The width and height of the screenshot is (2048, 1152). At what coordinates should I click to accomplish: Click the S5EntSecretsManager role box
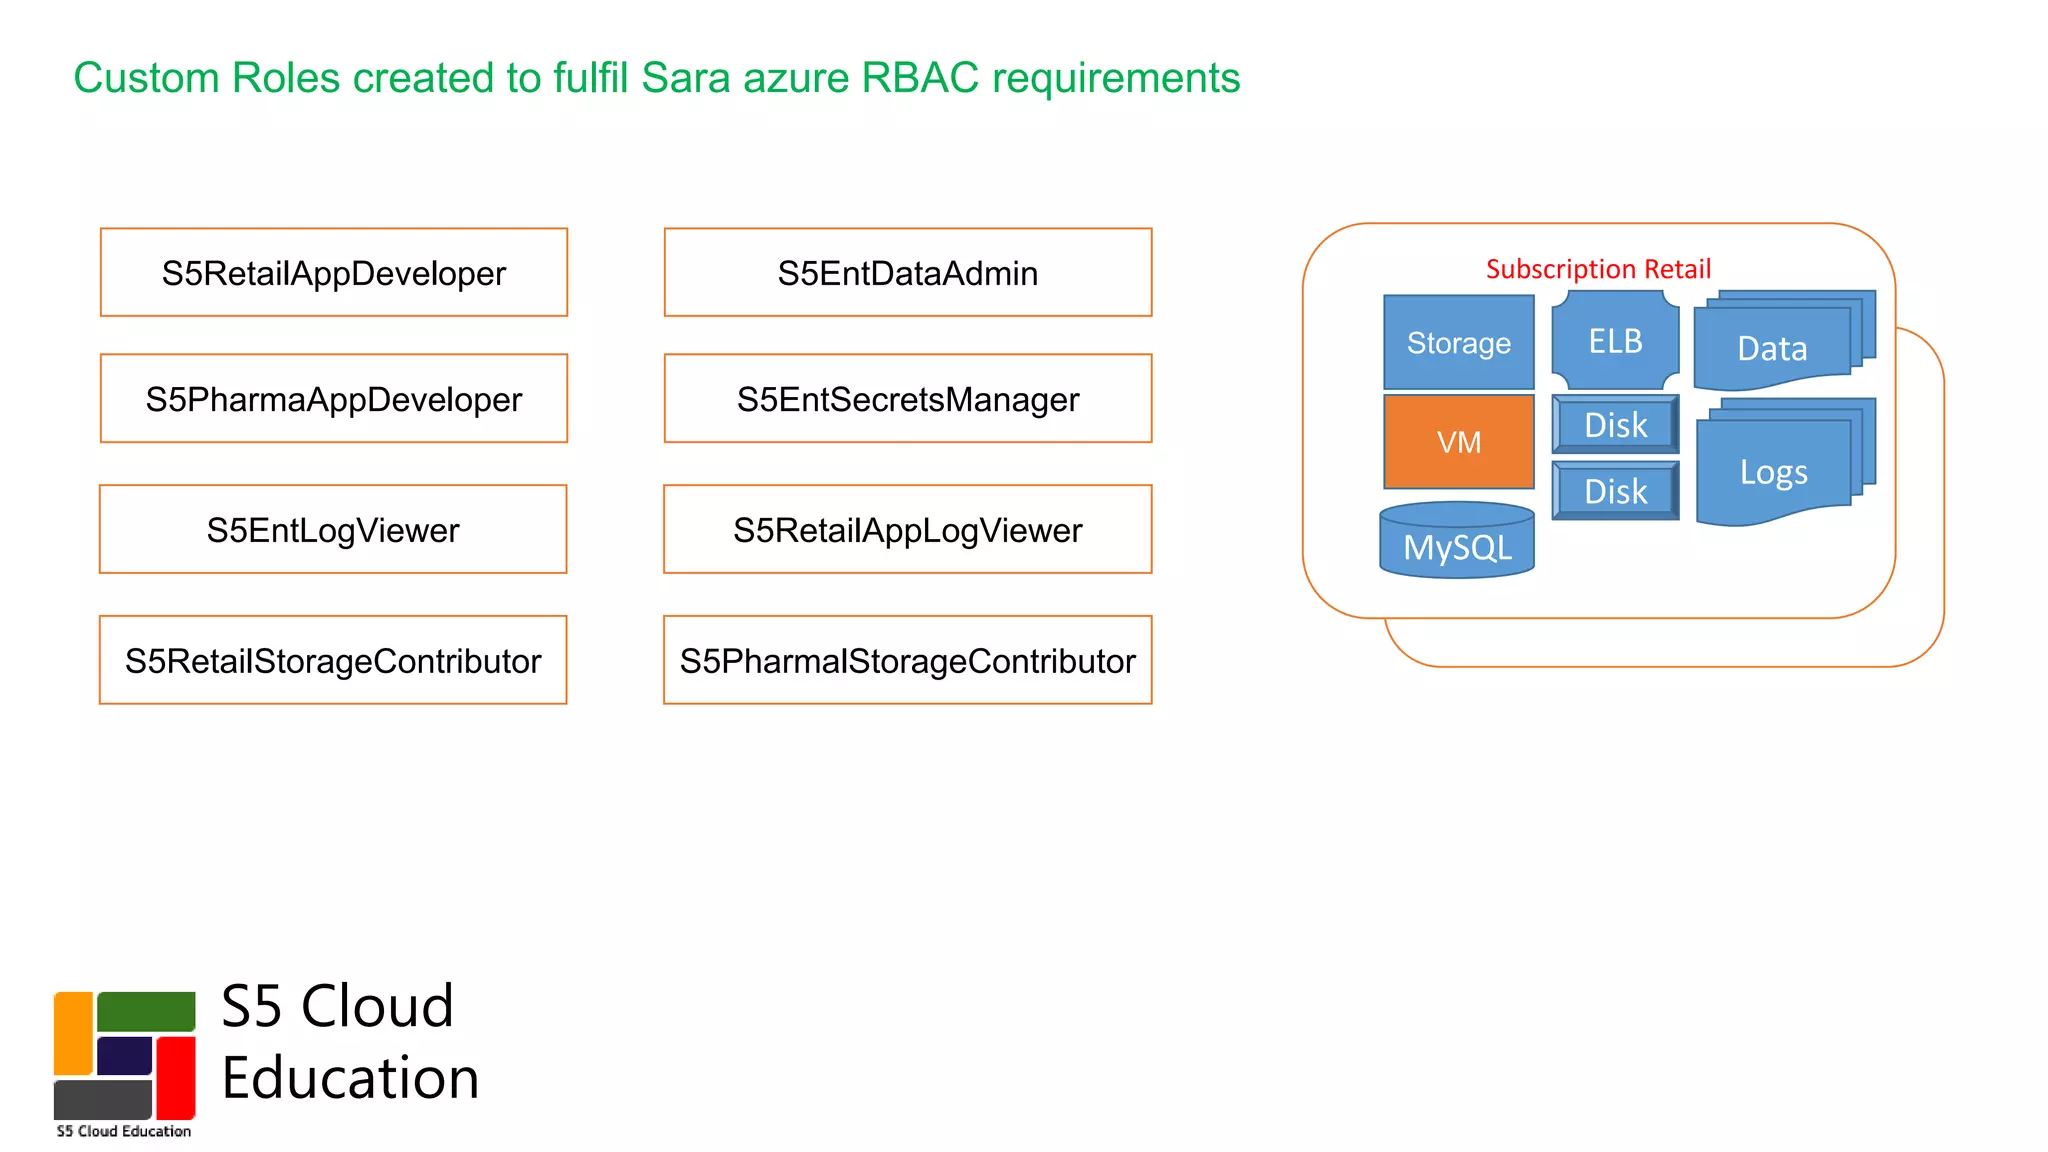coord(908,399)
